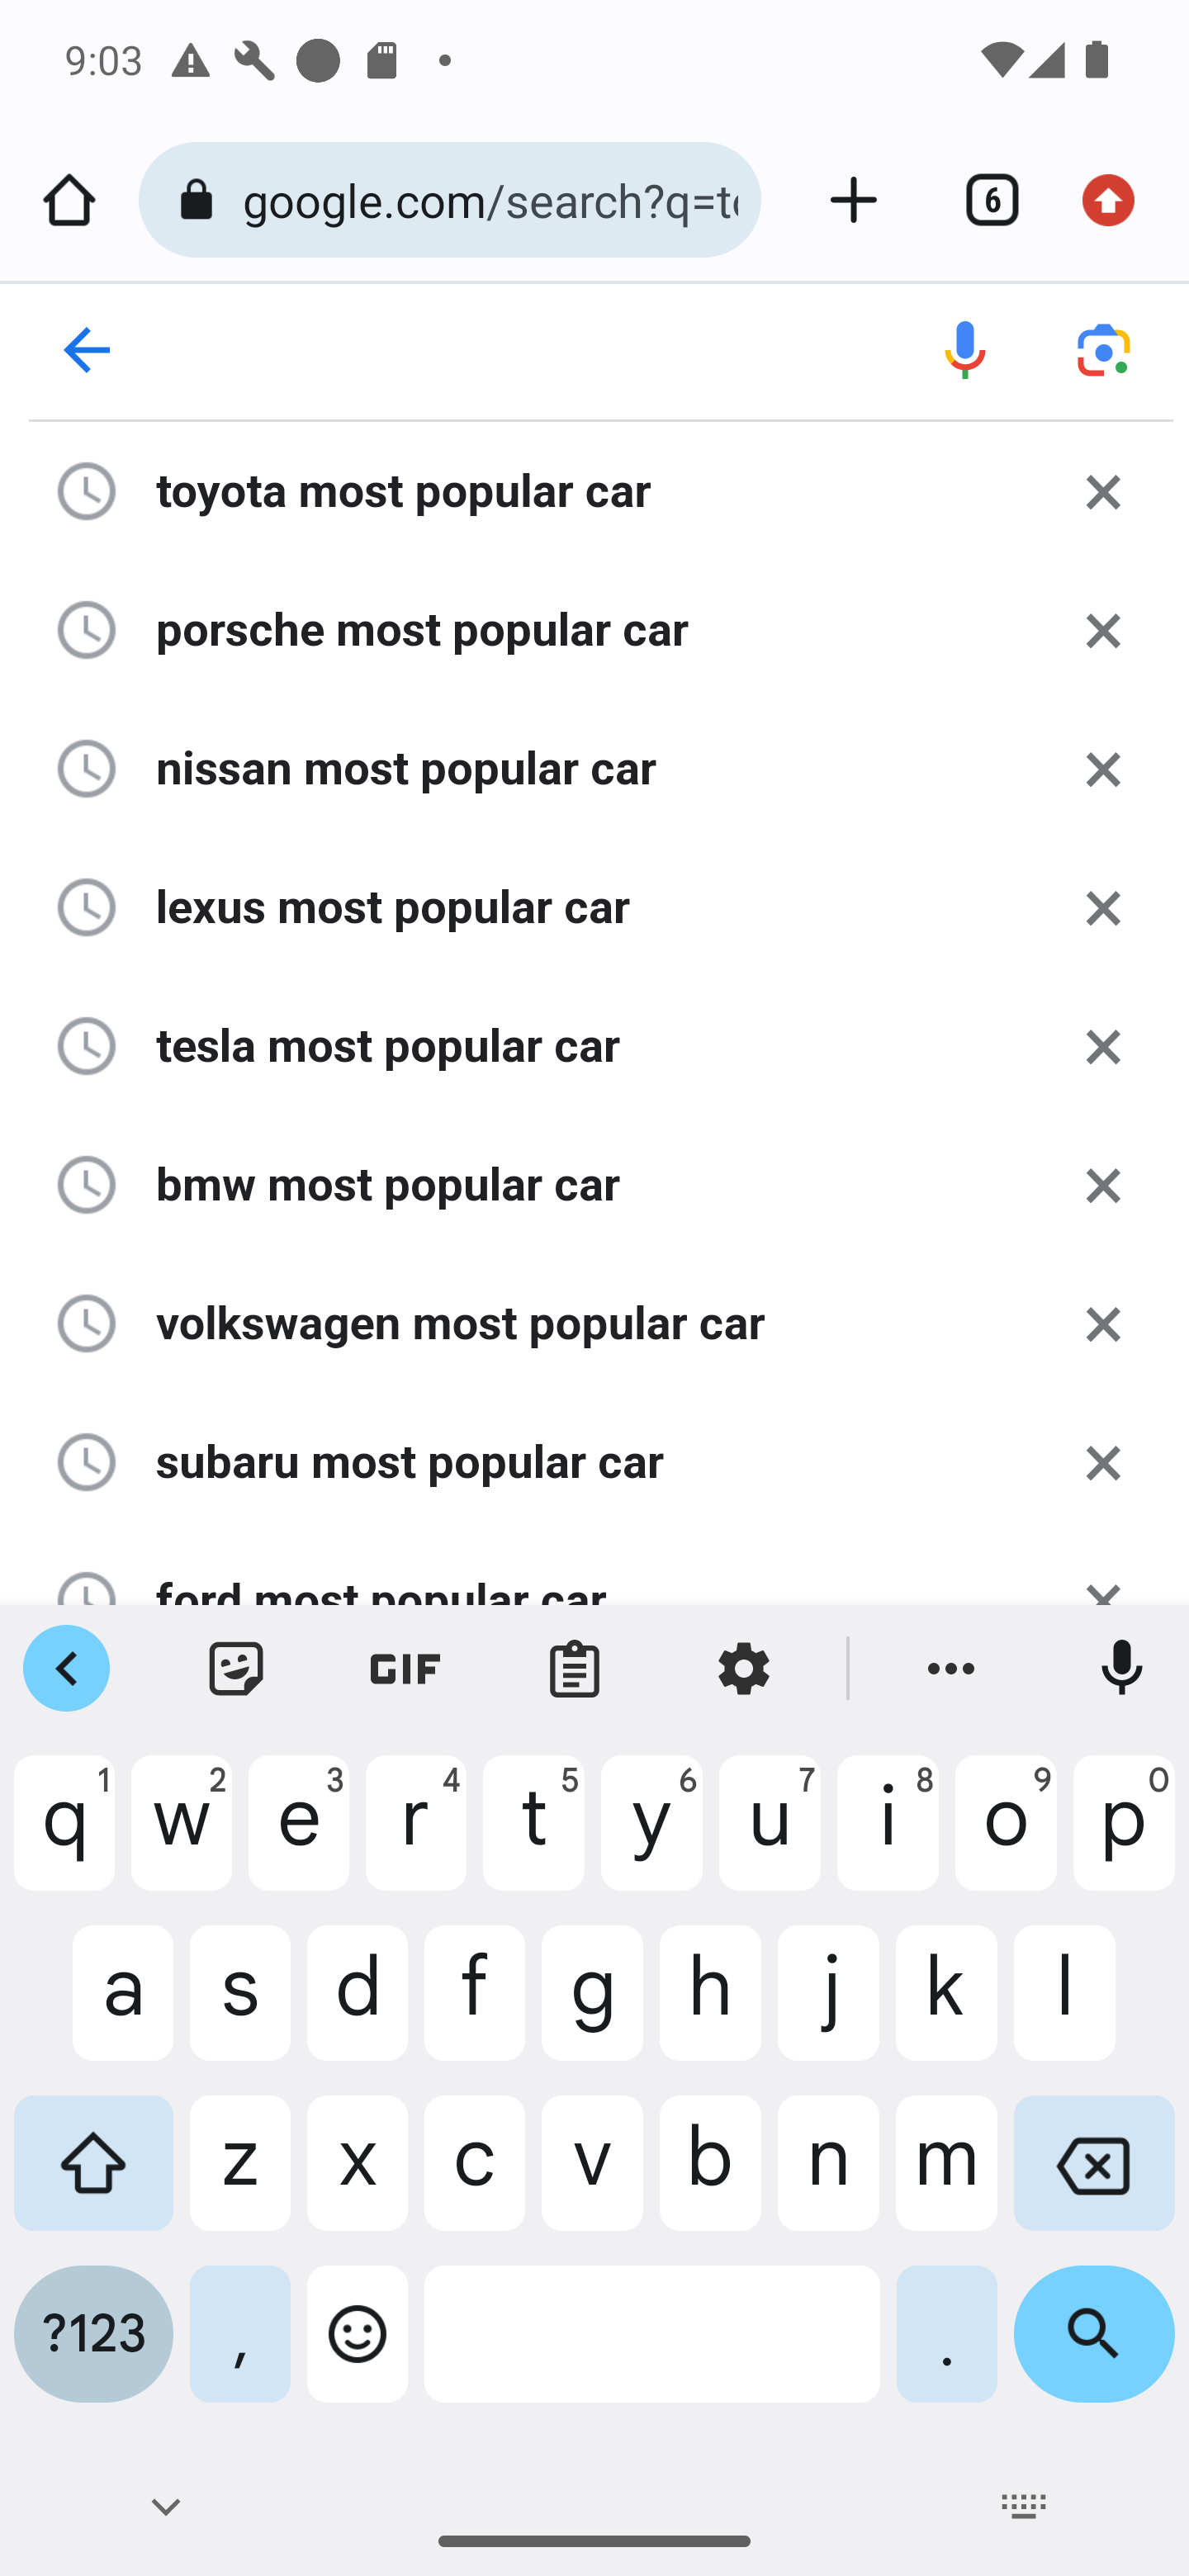Toggle the Shift key on keyboard
Viewport: 1189px width, 2576px height.
93,2162
